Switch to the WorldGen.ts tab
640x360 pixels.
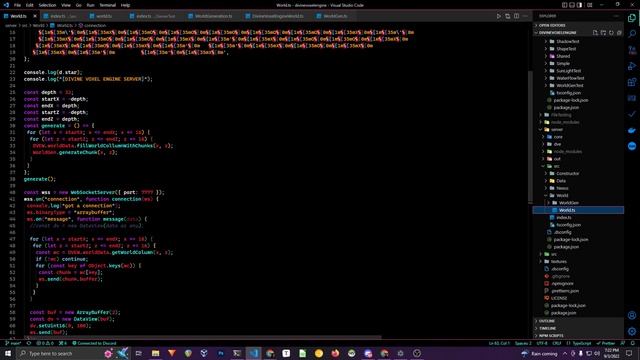(x=335, y=16)
